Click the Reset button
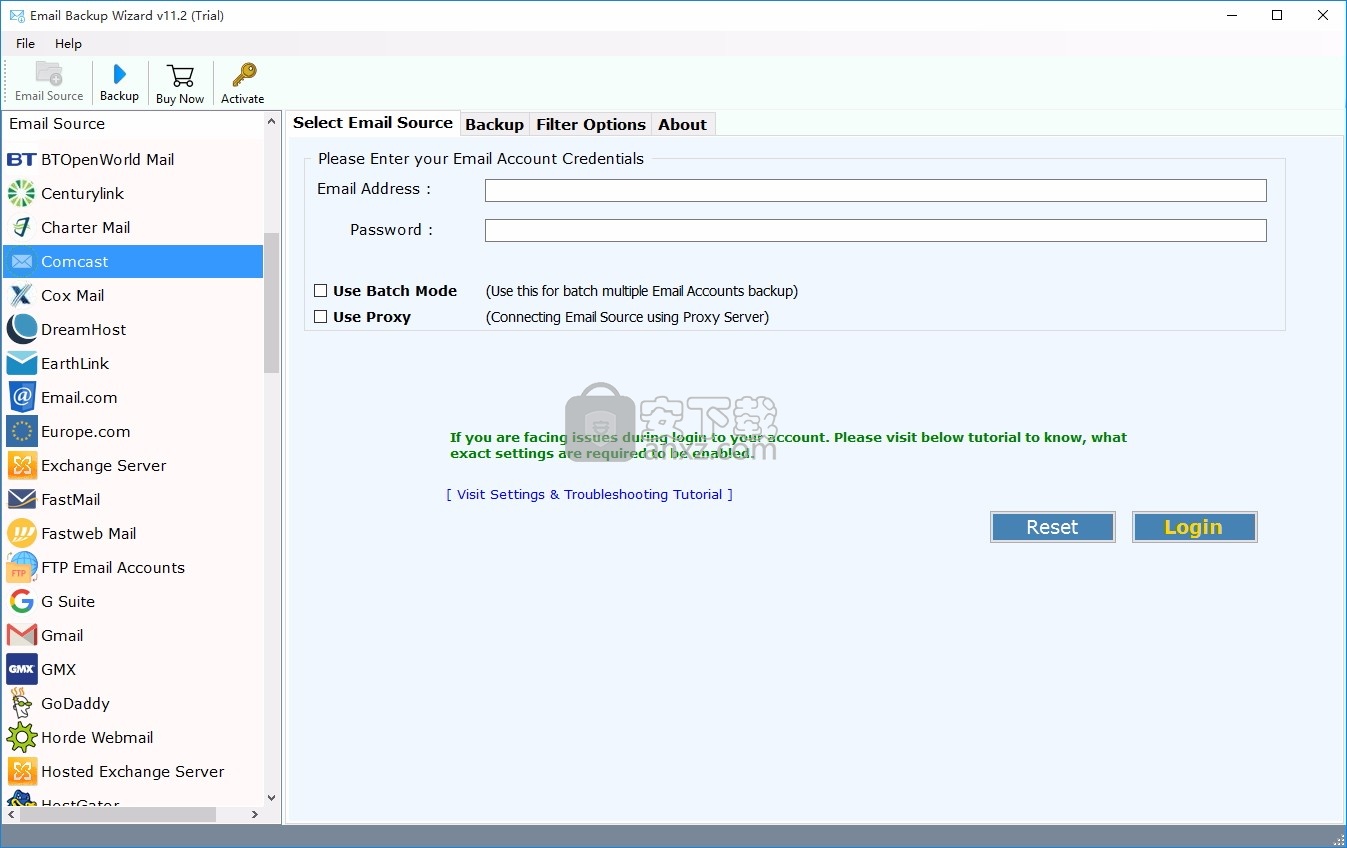This screenshot has height=848, width=1347. pos(1052,527)
